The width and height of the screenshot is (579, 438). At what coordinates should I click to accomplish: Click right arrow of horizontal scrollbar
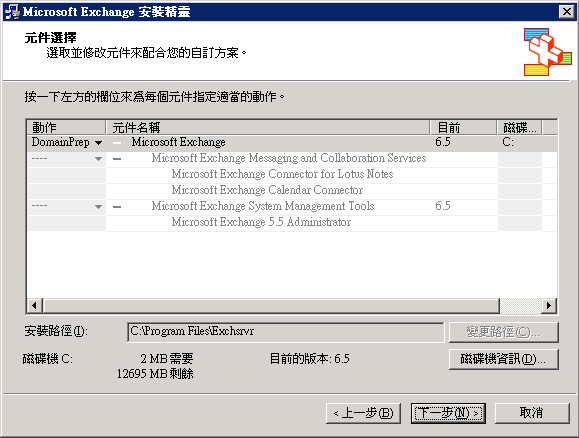tap(549, 305)
